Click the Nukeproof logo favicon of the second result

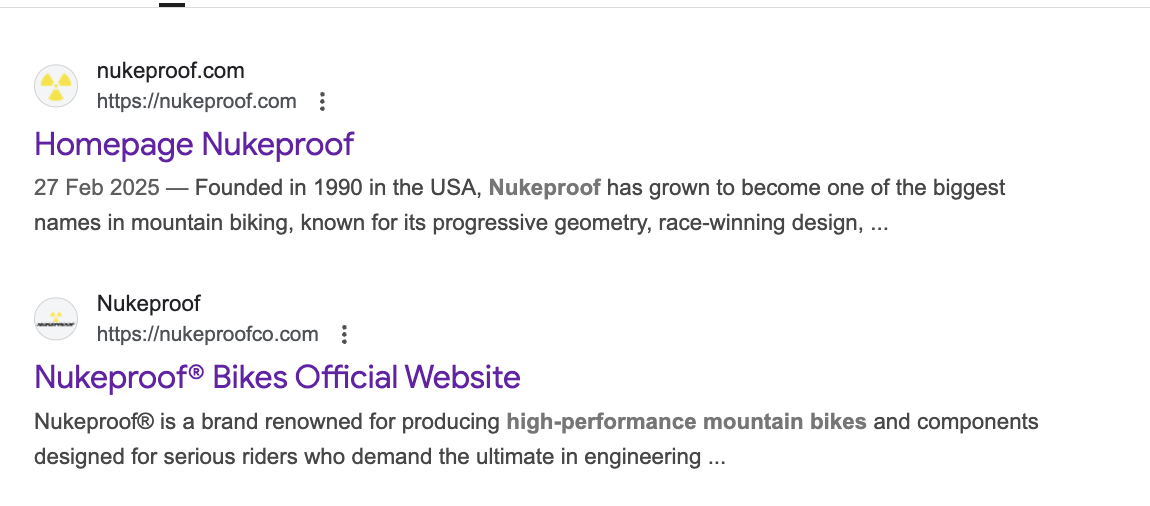tap(56, 319)
